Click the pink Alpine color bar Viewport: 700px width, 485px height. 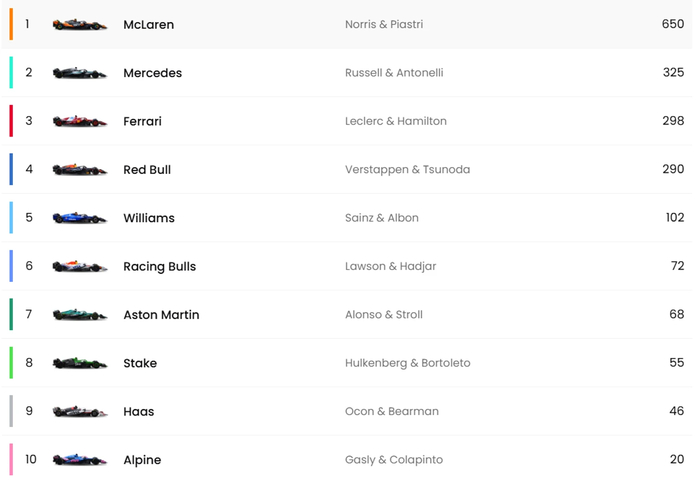coord(11,460)
